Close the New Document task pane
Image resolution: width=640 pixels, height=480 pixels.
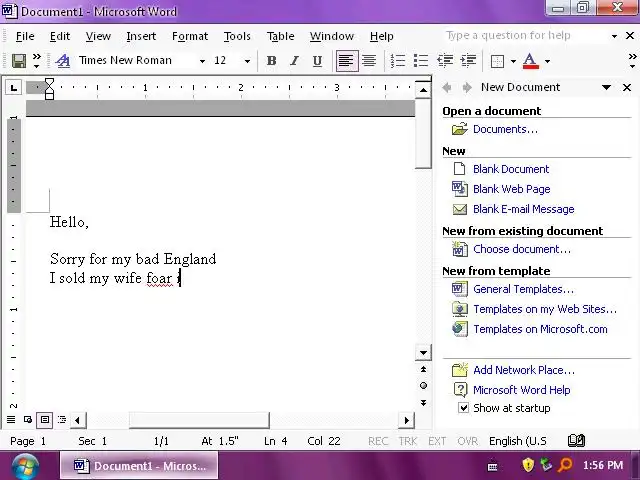(627, 87)
